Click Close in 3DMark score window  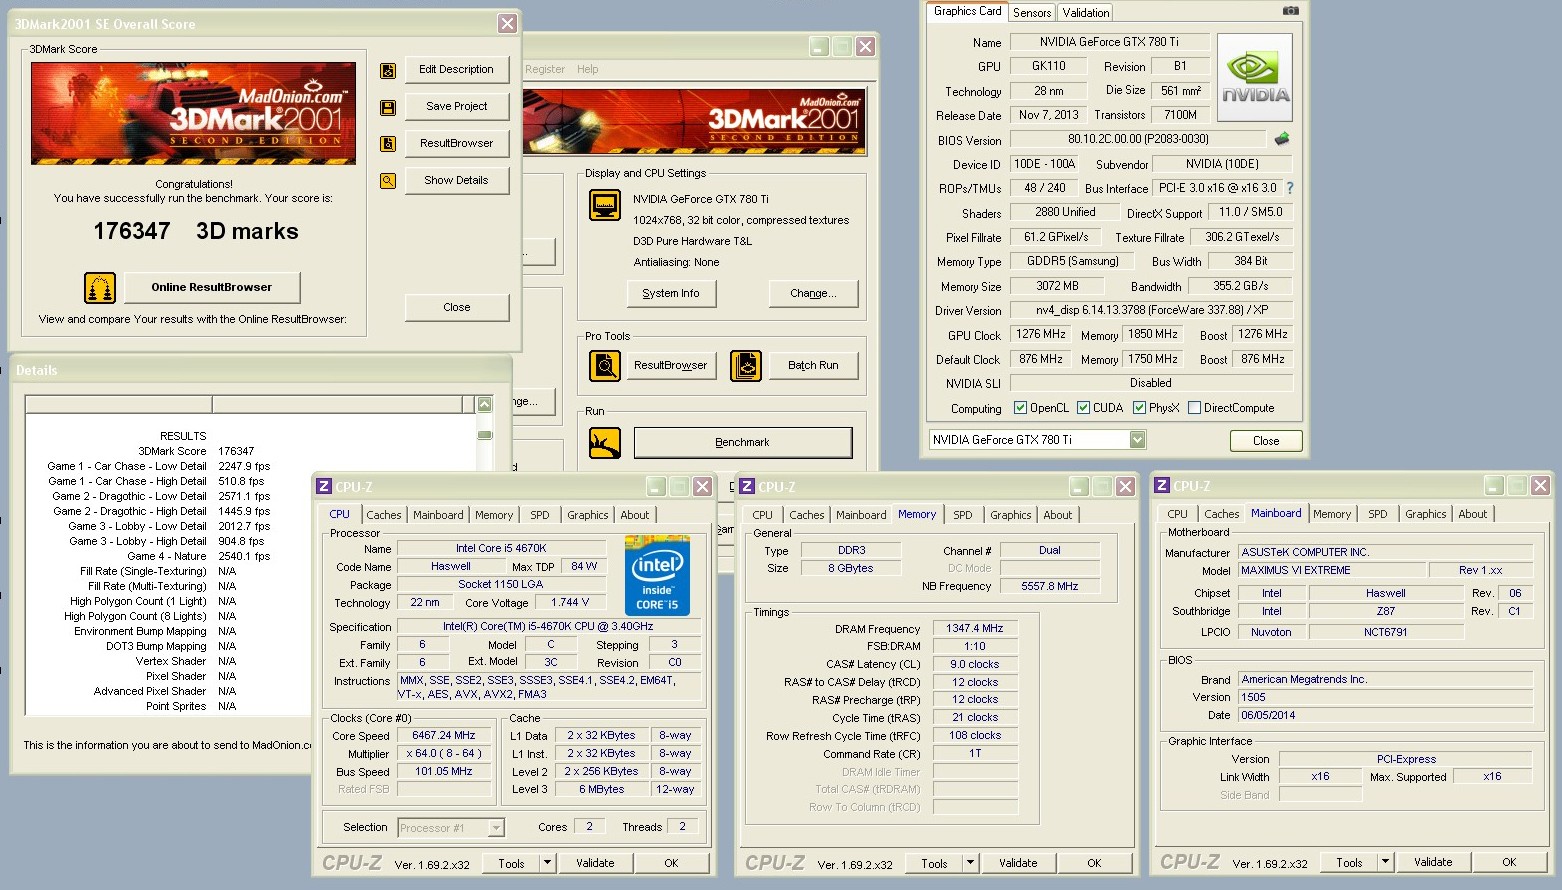457,308
